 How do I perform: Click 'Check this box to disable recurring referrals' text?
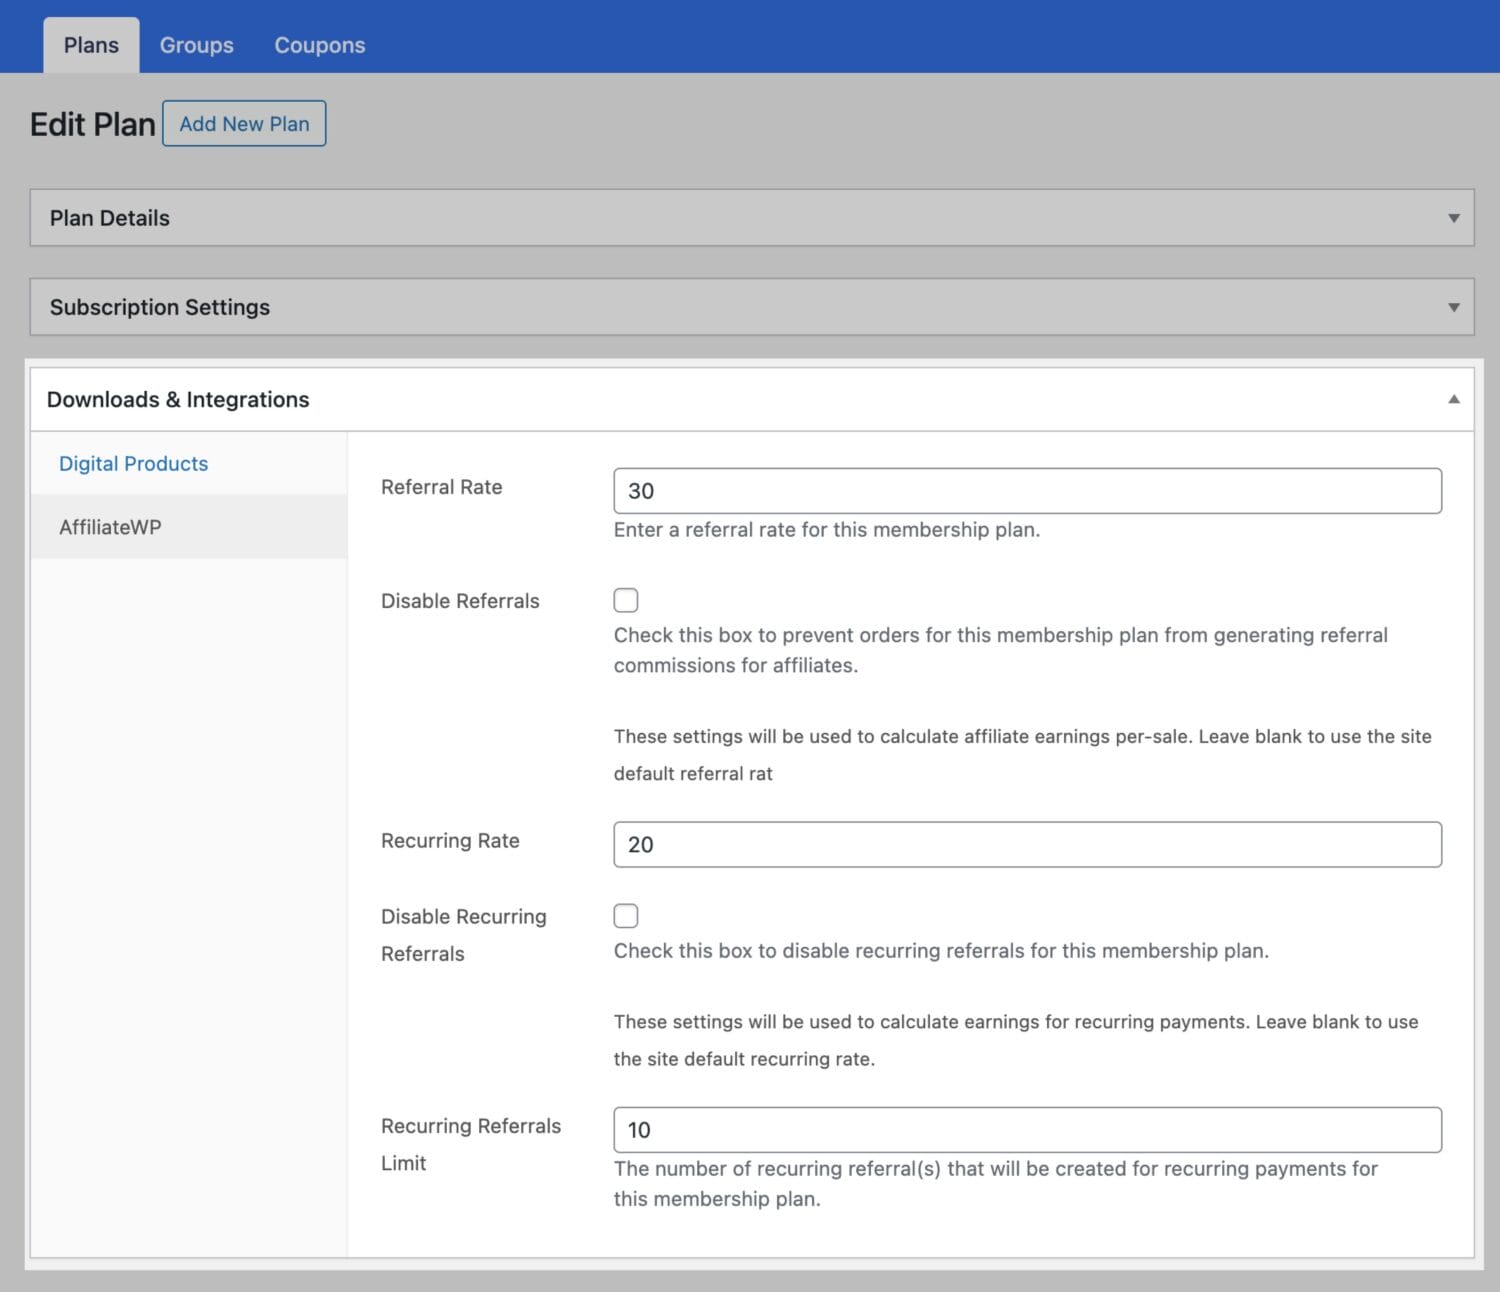(941, 951)
